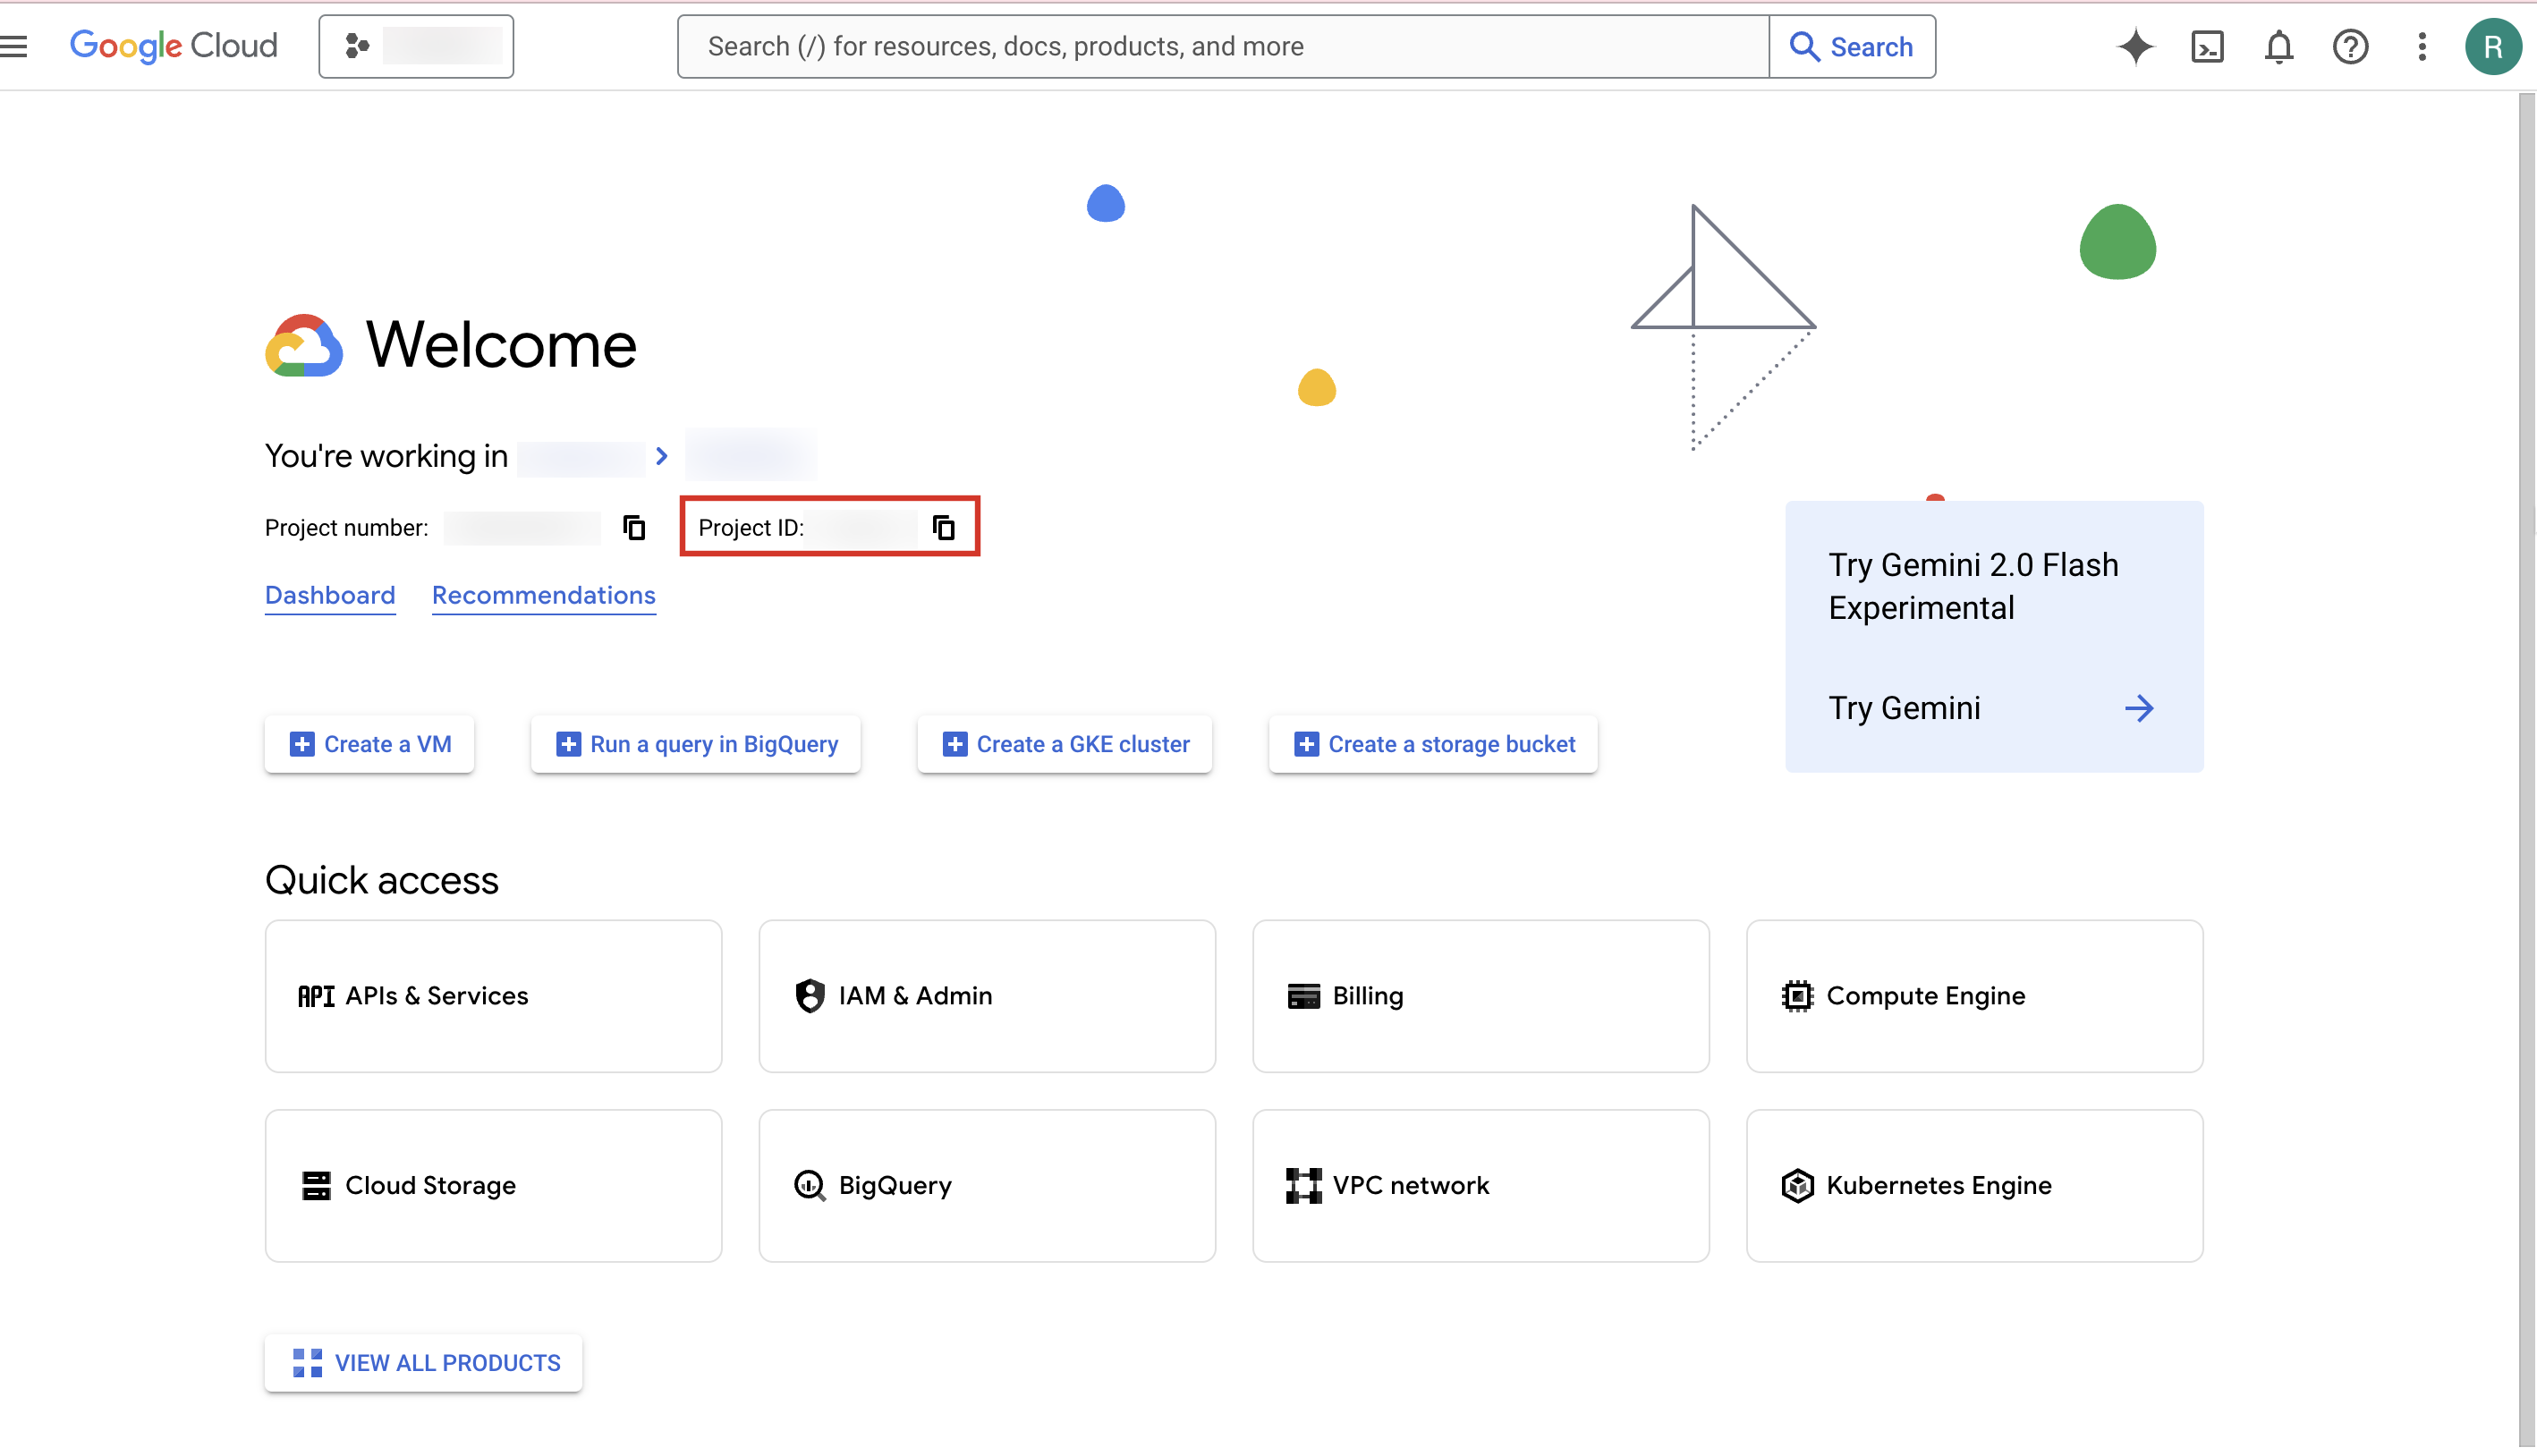Click Create a GKE cluster
2537x1456 pixels.
tap(1065, 744)
